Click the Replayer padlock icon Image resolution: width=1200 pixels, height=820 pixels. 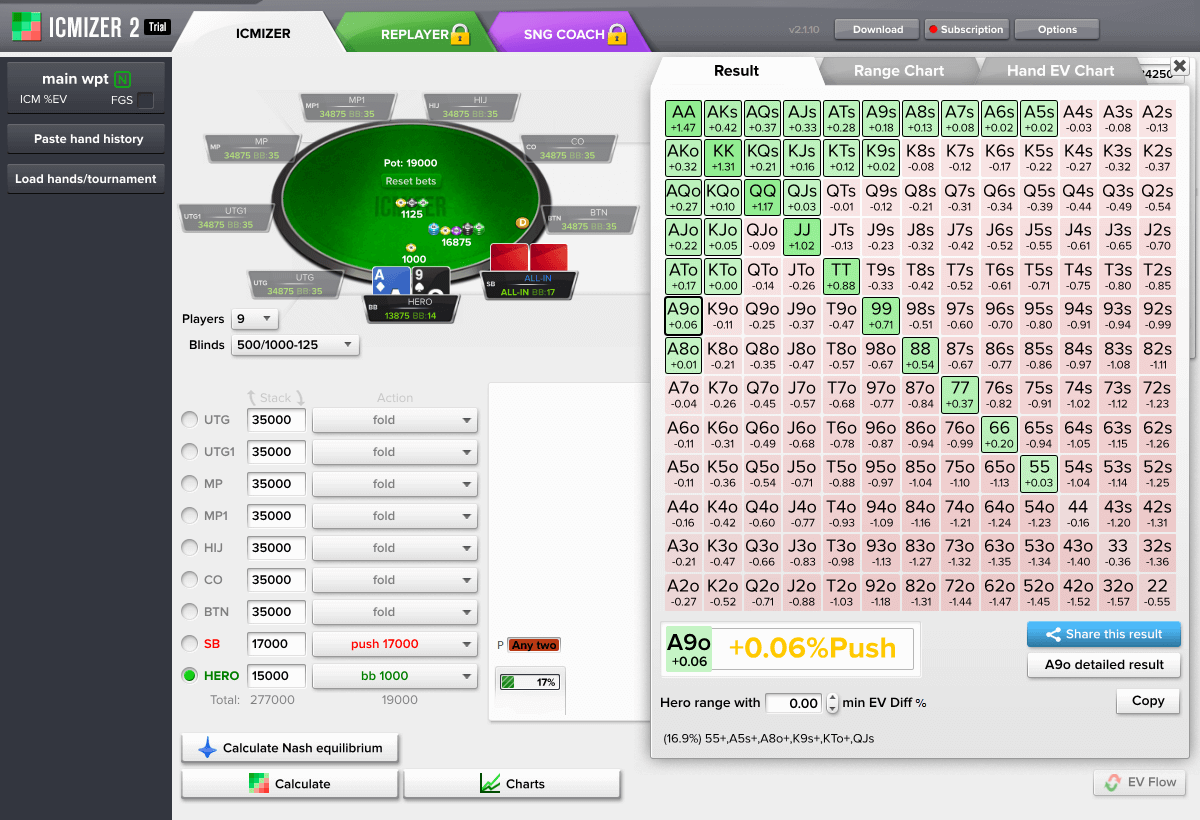[x=460, y=35]
